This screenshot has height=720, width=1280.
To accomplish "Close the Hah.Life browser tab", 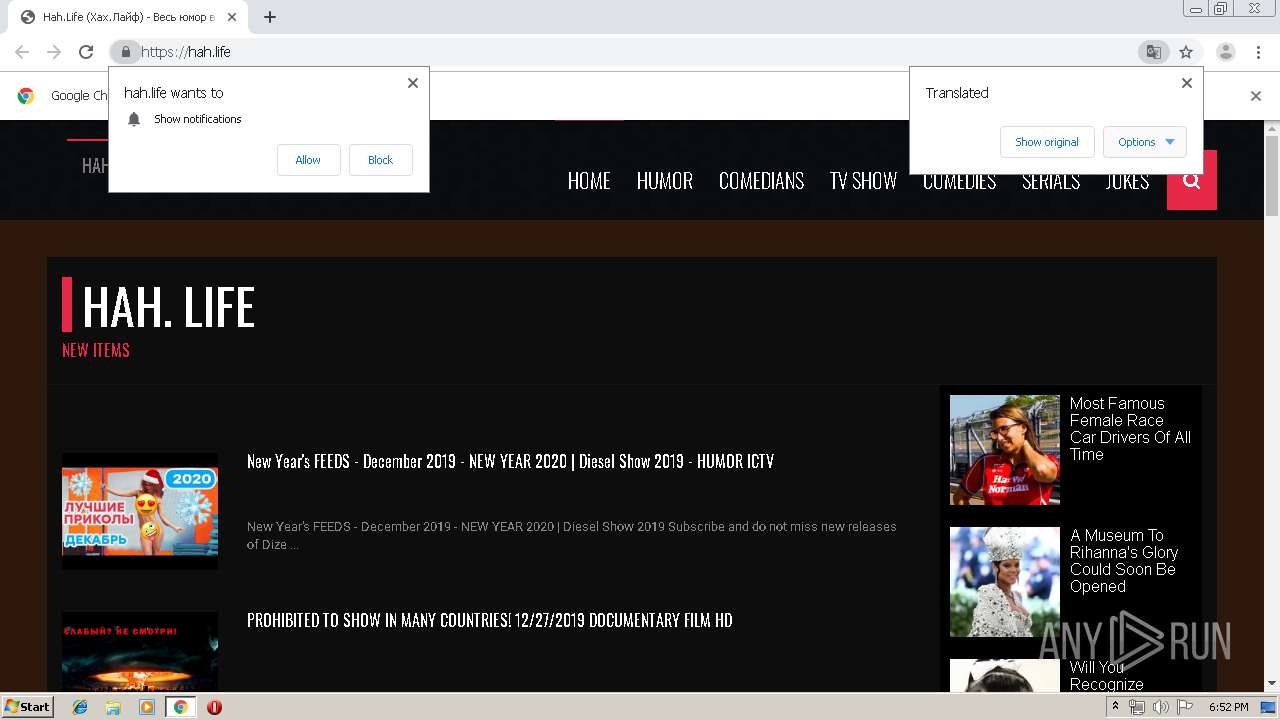I will 232,17.
